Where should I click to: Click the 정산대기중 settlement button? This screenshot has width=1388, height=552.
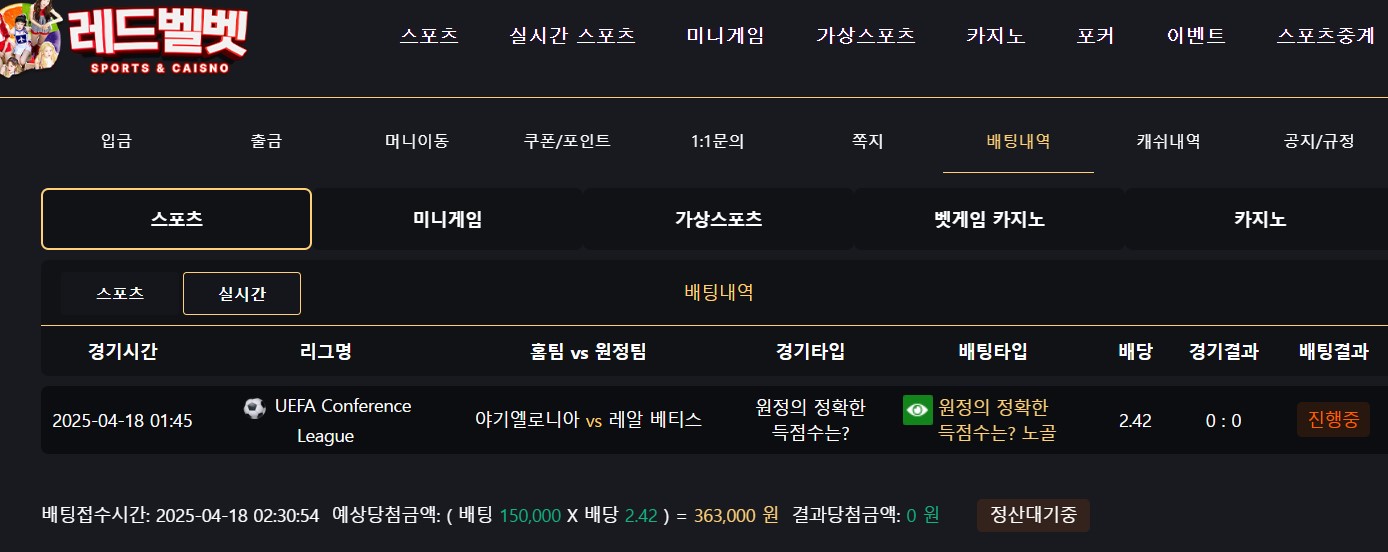(1033, 516)
